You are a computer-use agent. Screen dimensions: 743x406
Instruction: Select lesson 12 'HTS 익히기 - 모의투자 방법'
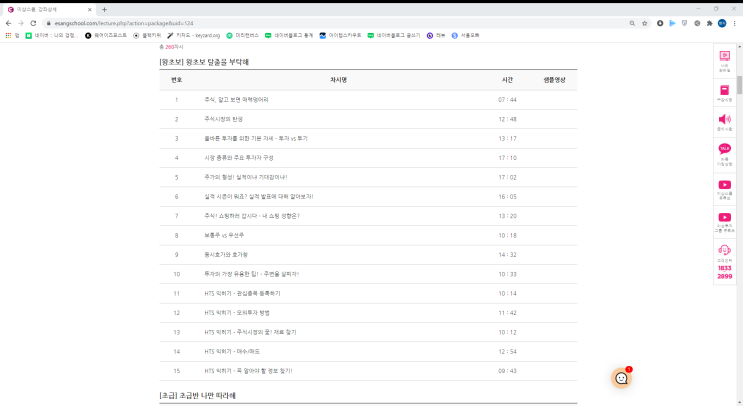click(x=237, y=313)
